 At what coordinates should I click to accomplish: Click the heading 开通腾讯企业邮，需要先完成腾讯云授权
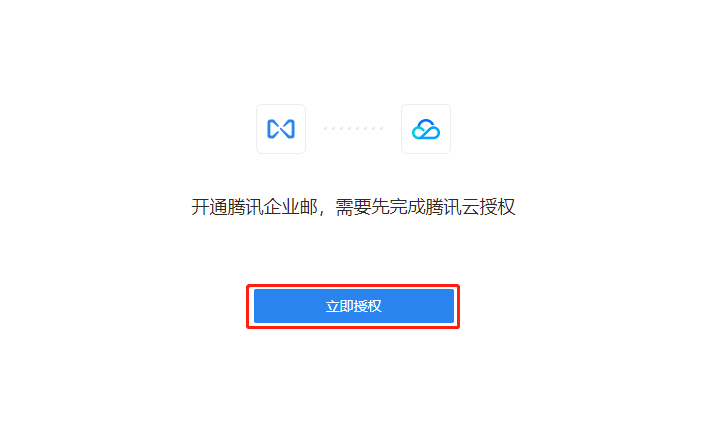[353, 207]
